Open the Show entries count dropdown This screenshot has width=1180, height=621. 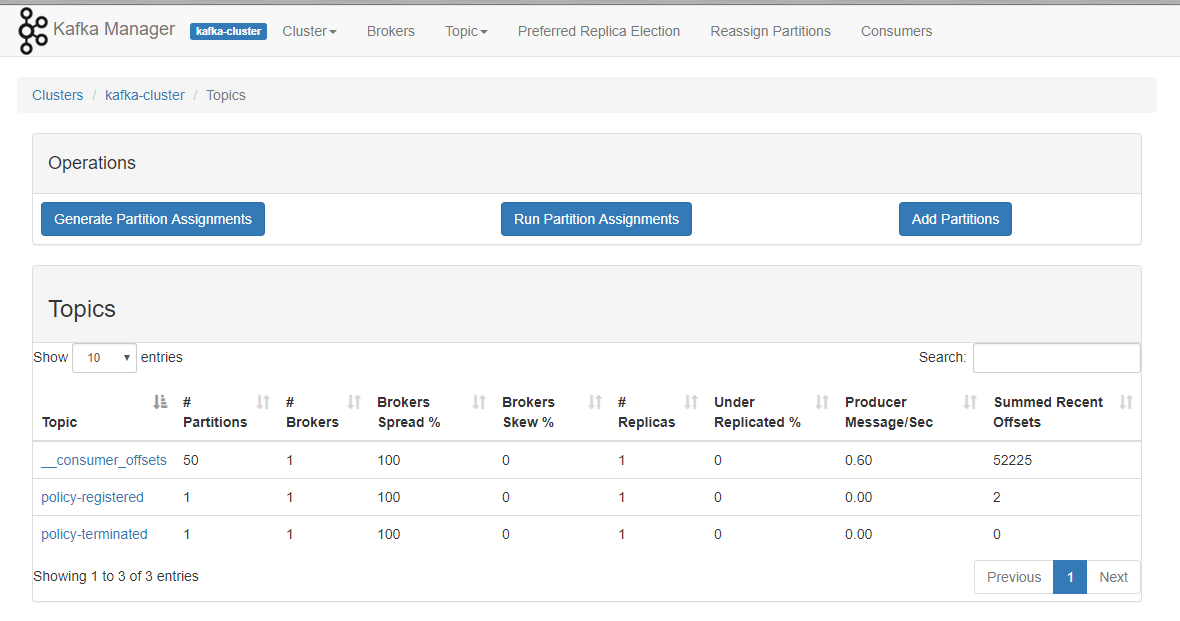(x=105, y=358)
